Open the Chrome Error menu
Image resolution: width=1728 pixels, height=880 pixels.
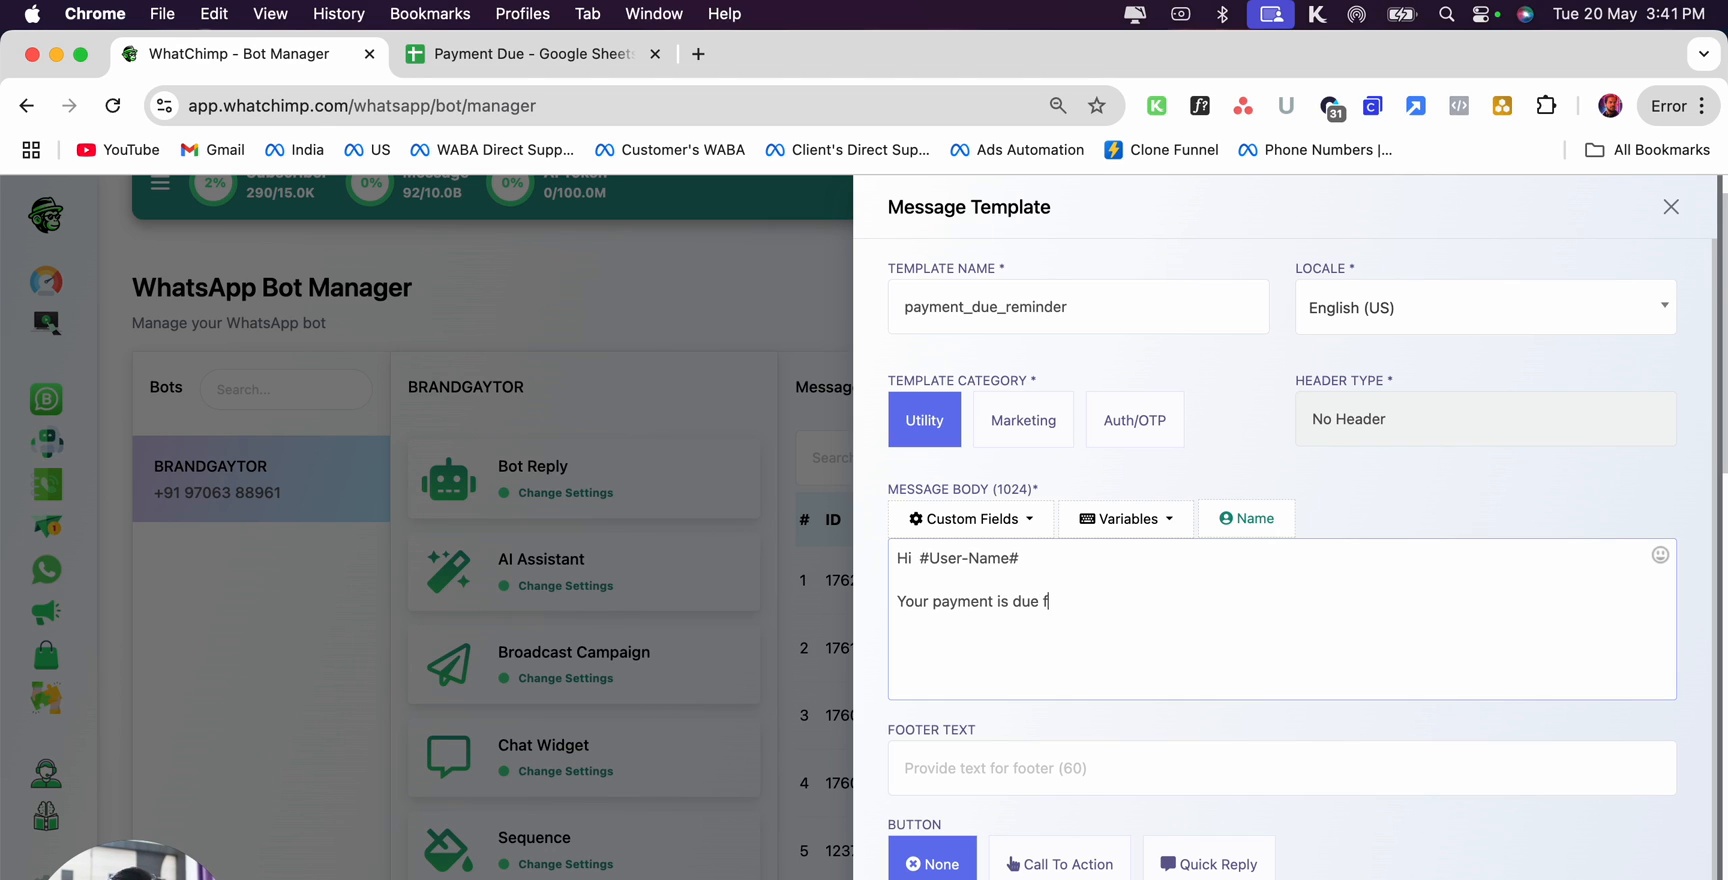pos(1678,106)
